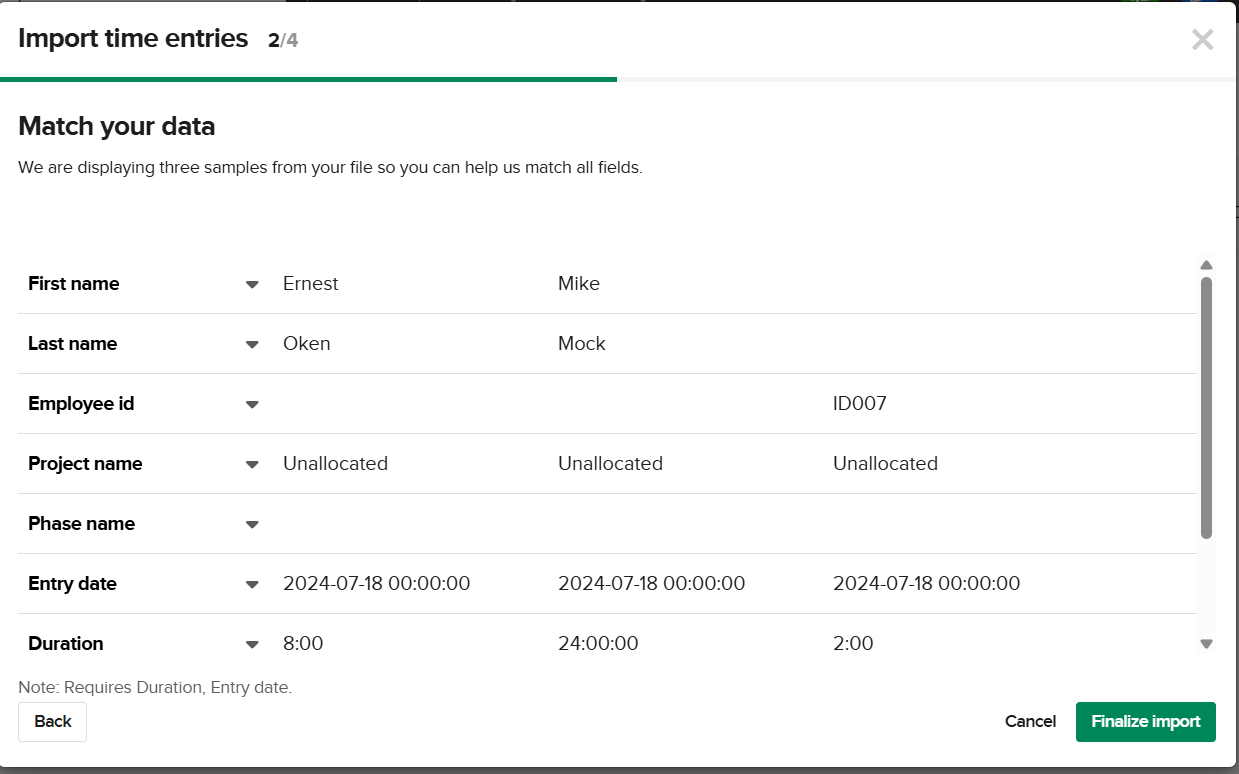Expand the Entry date mapping dropdown
This screenshot has height=774, width=1239.
click(x=251, y=584)
